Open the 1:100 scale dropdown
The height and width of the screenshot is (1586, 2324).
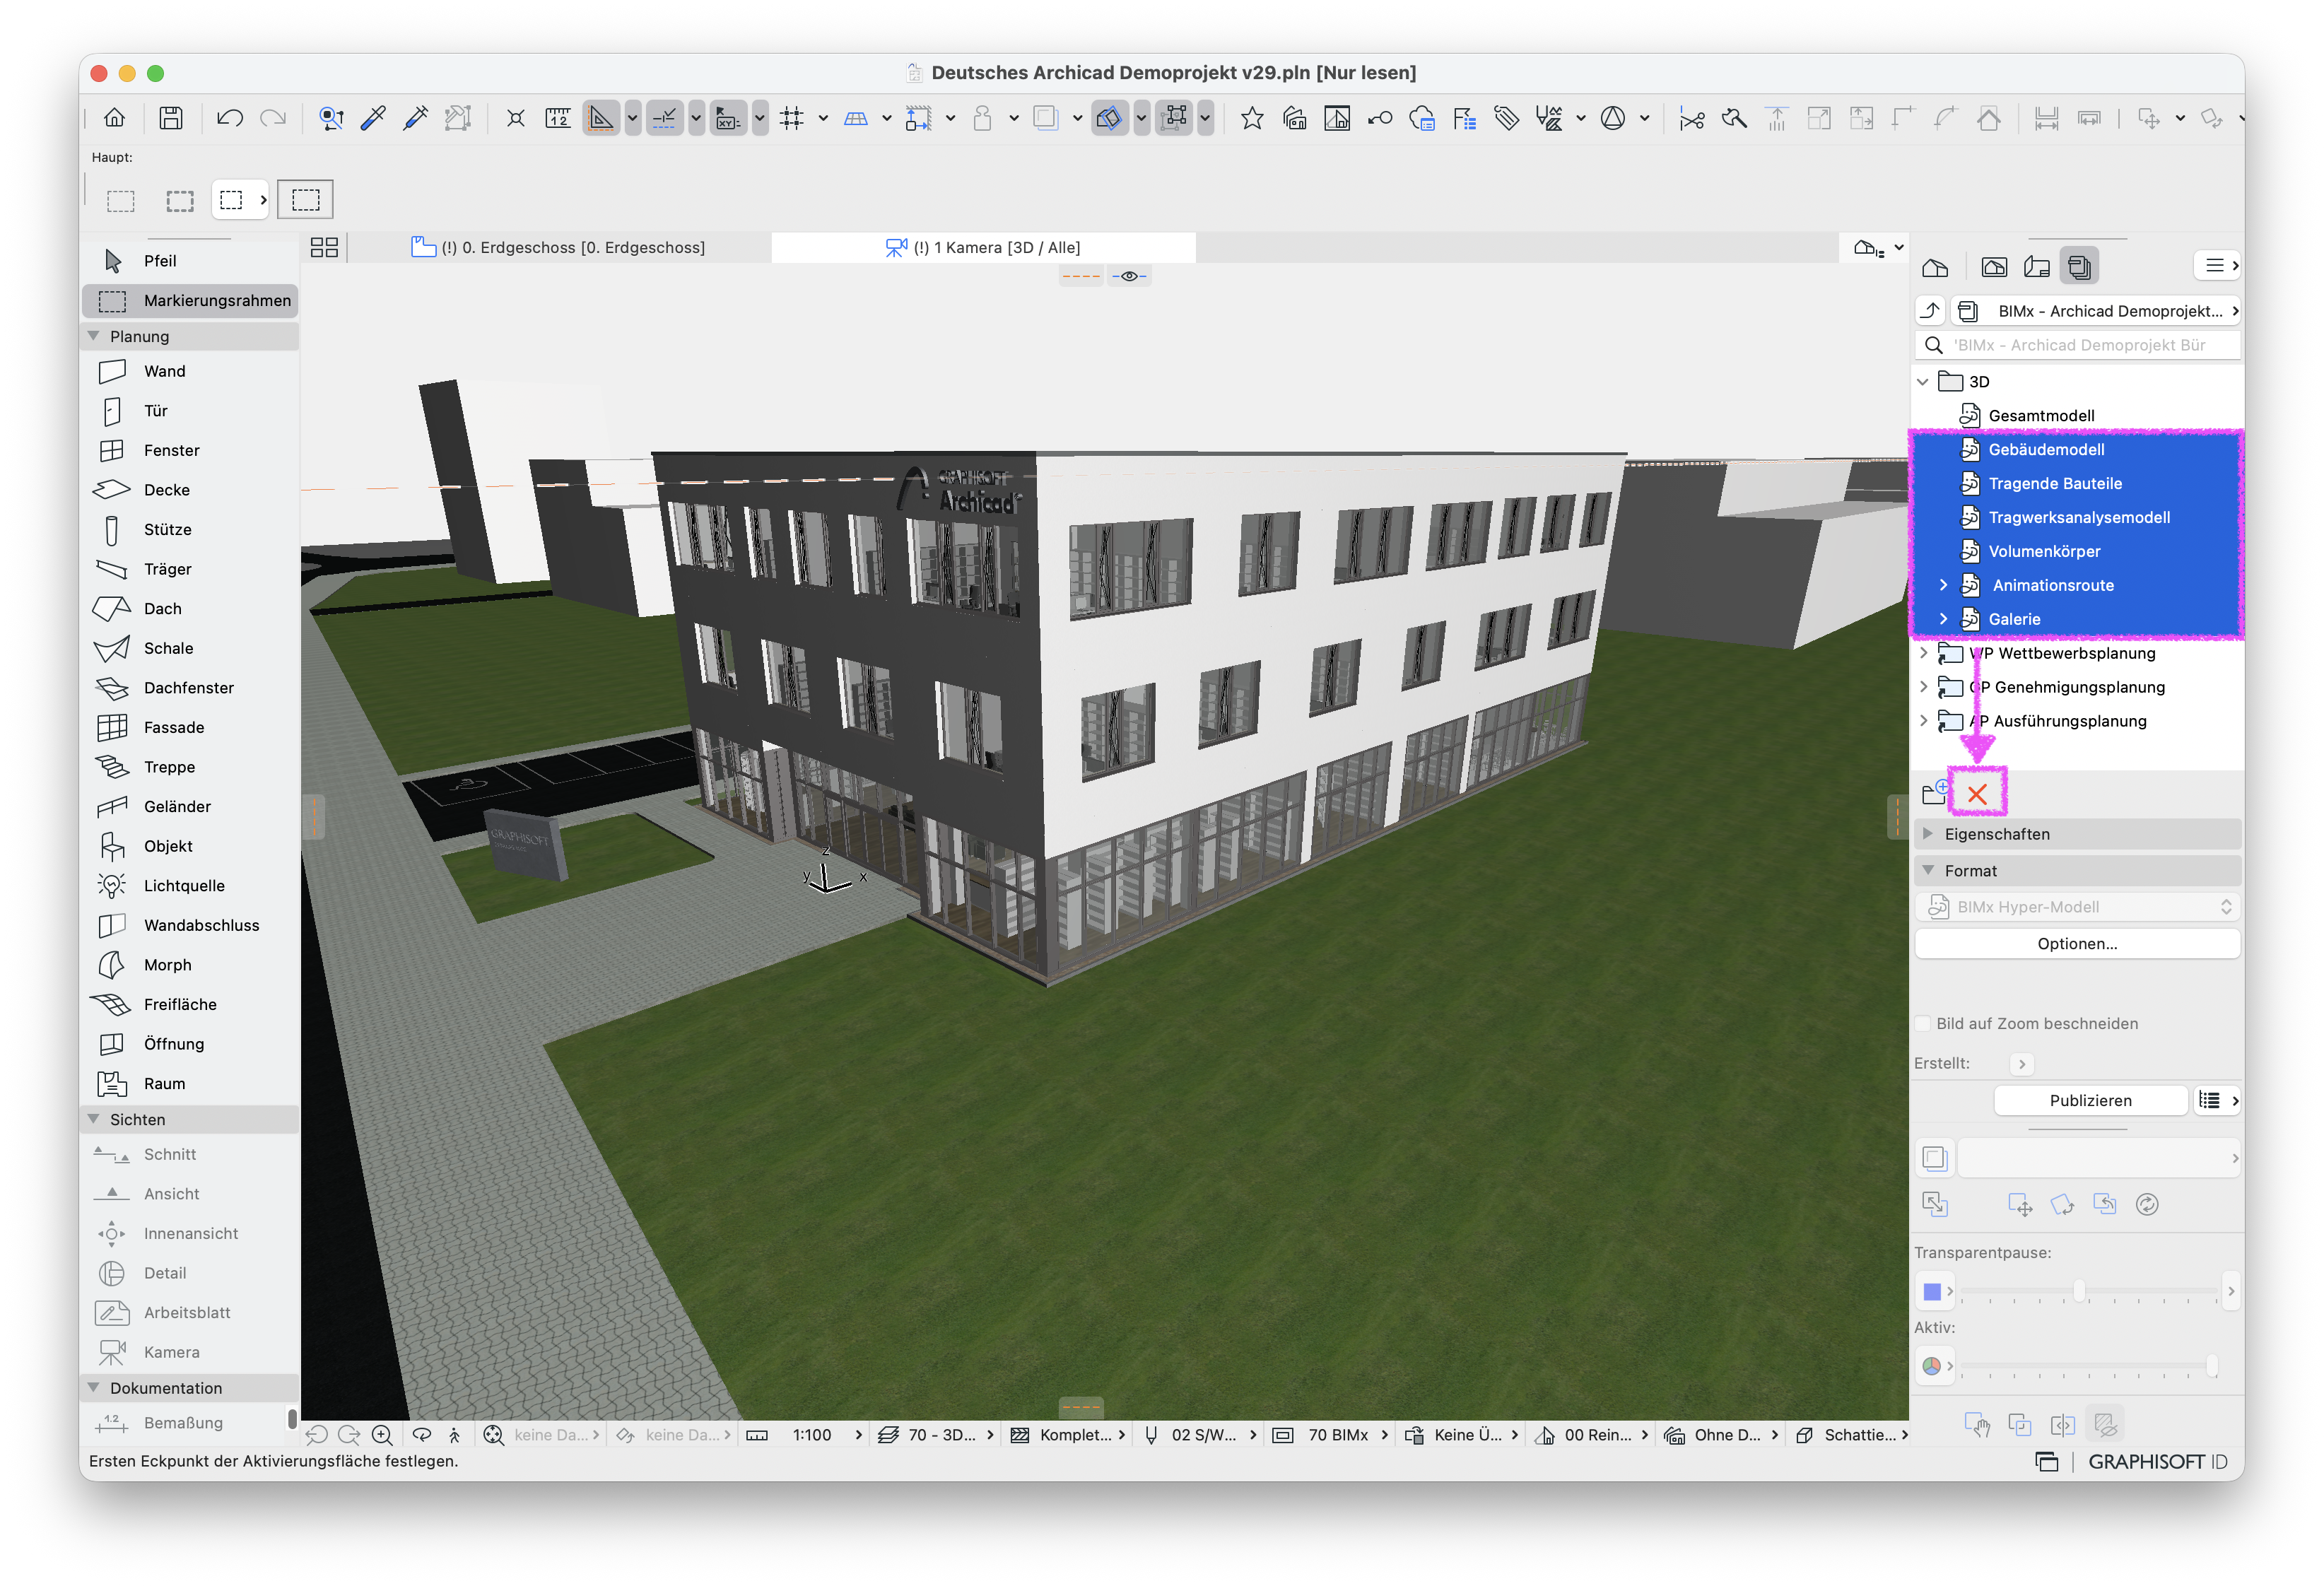point(827,1435)
